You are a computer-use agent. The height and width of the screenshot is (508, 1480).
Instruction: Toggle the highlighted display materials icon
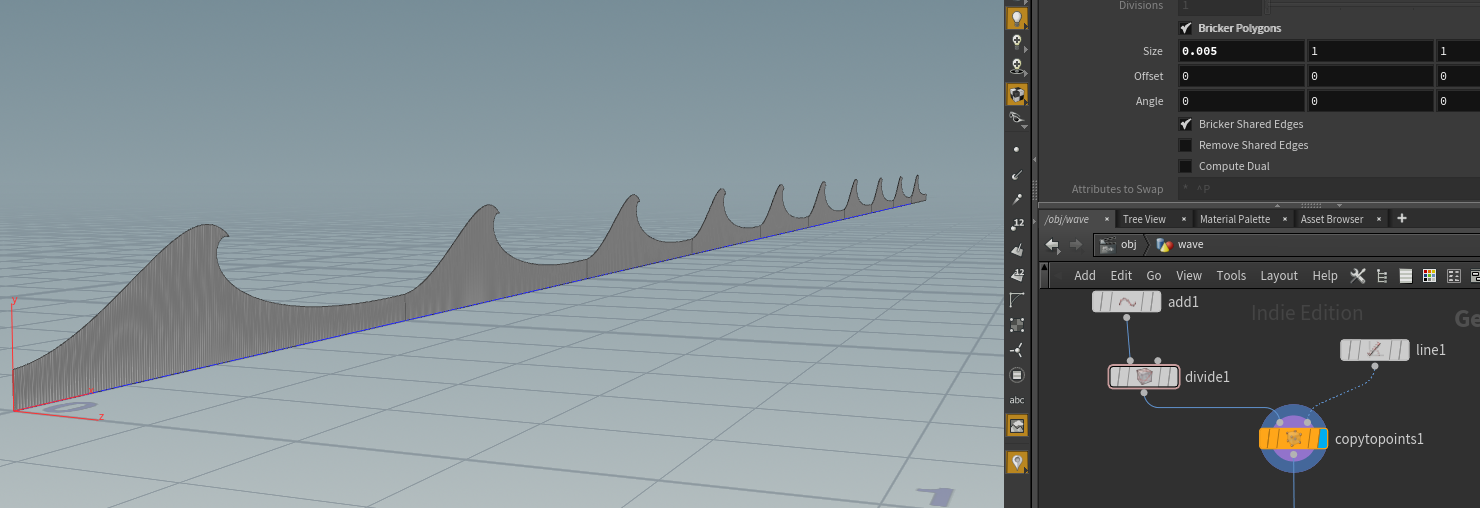1017,94
